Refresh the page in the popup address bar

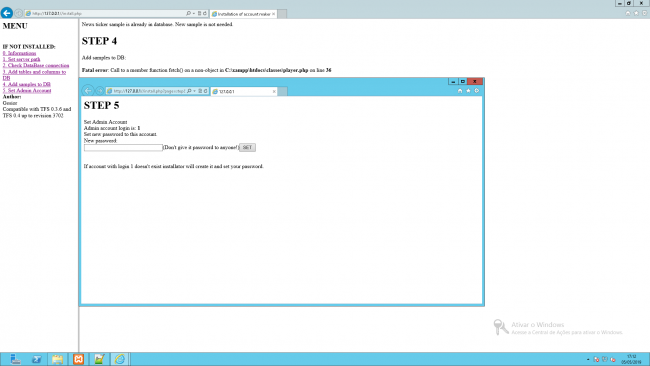click(x=205, y=91)
